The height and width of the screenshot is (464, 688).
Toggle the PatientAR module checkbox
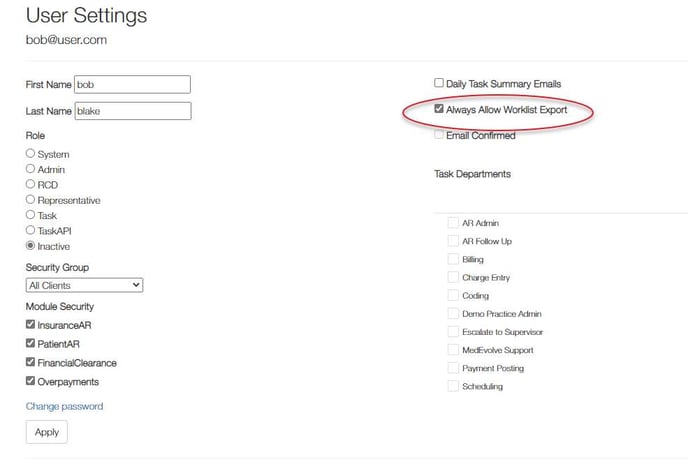pos(31,344)
